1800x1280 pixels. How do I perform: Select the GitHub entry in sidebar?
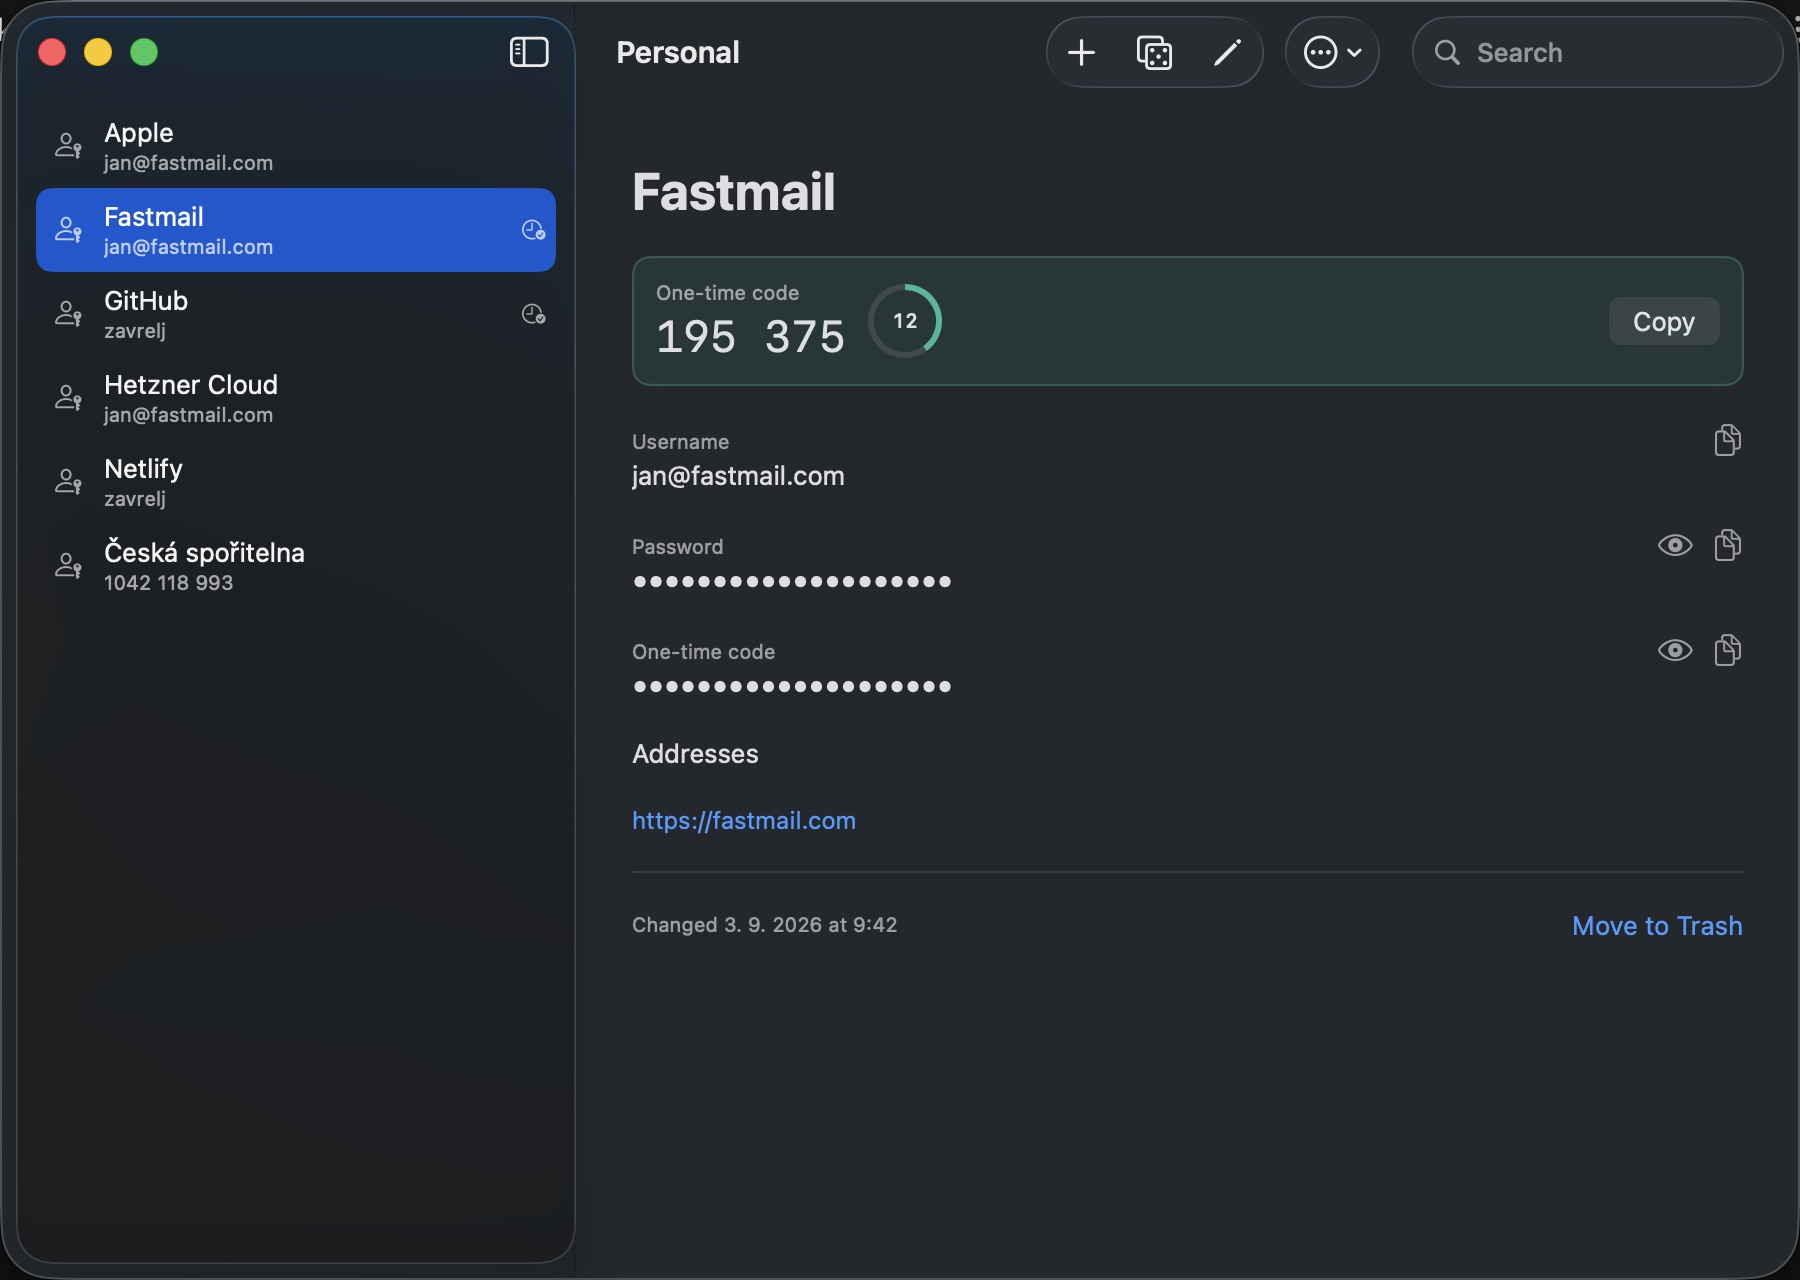click(296, 314)
